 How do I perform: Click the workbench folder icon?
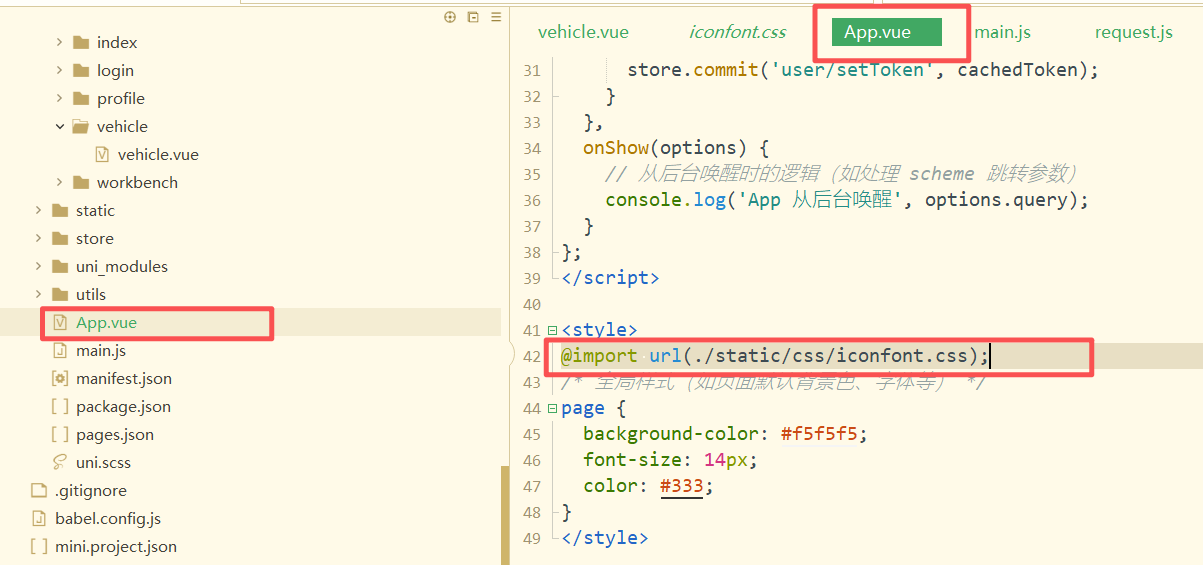pos(81,182)
